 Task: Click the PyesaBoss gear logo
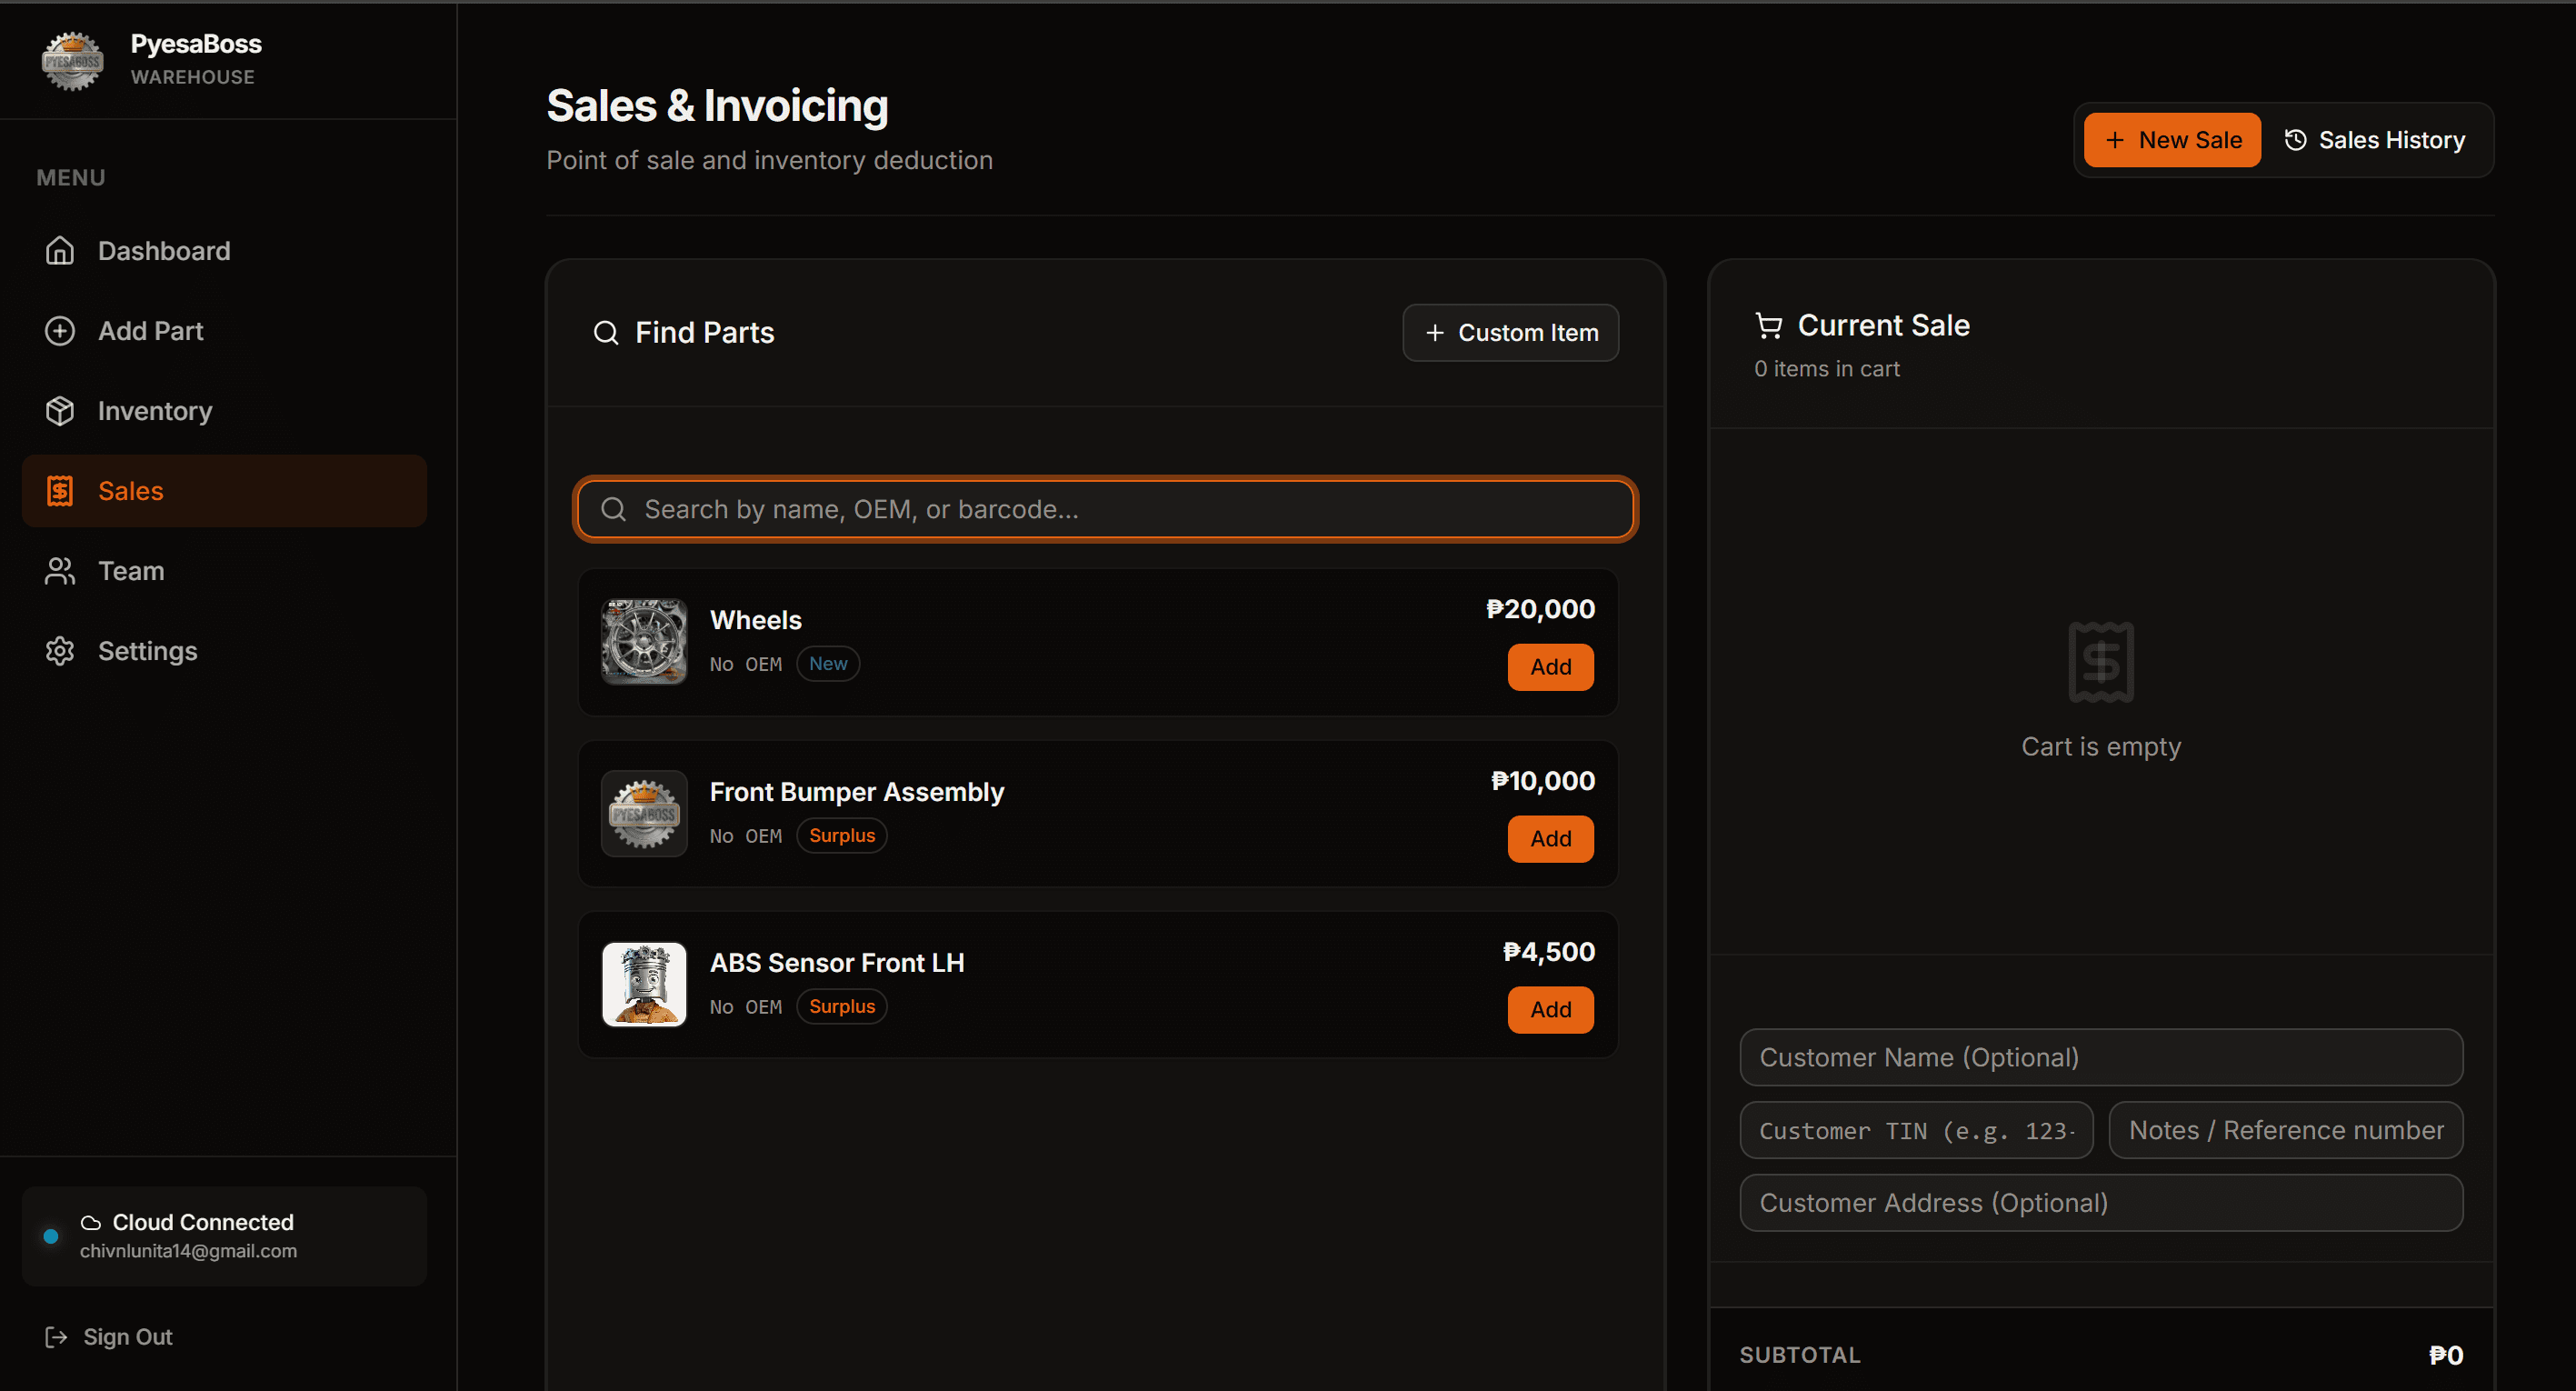pyautogui.click(x=72, y=61)
